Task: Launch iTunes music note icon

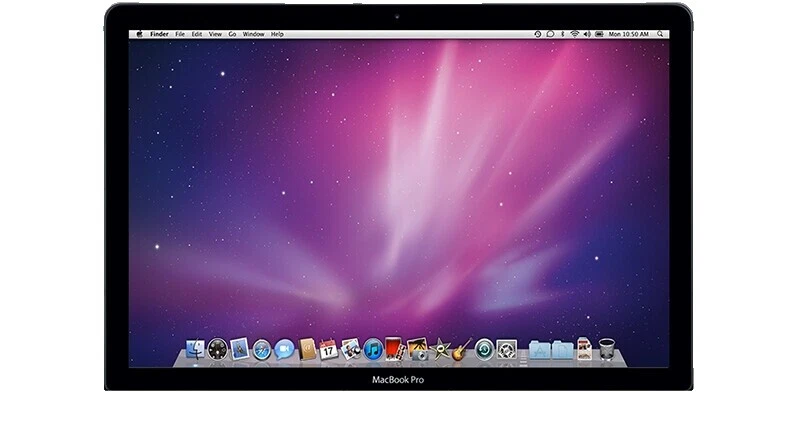Action: click(373, 349)
